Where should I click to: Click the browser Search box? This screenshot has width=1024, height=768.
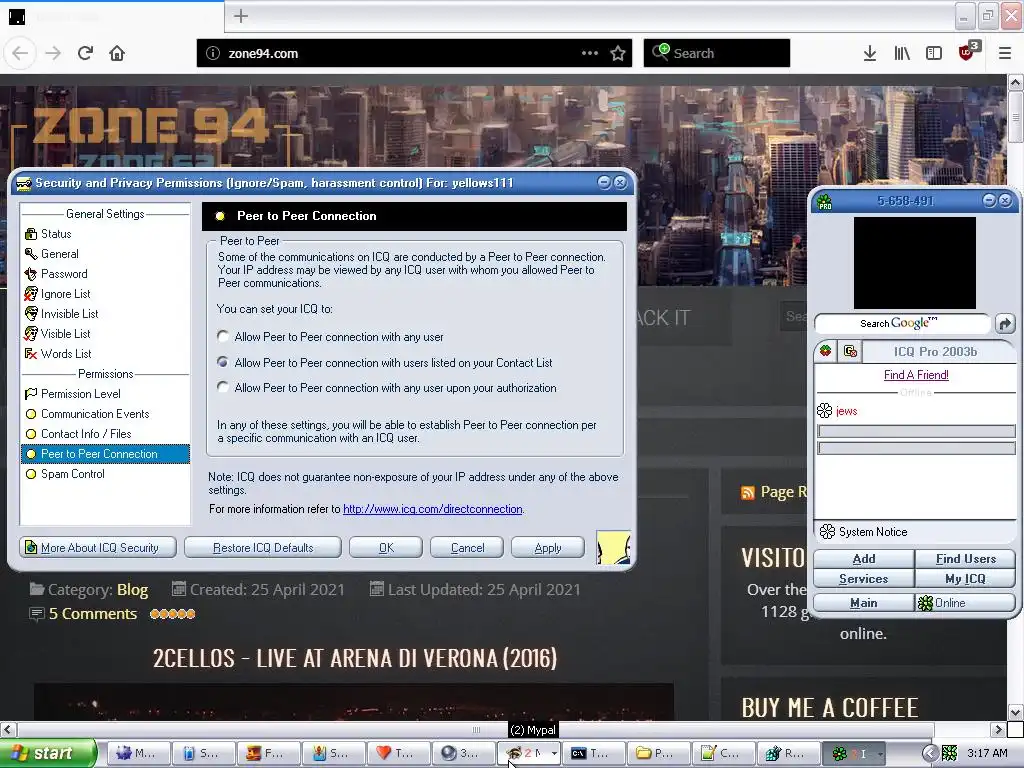716,53
